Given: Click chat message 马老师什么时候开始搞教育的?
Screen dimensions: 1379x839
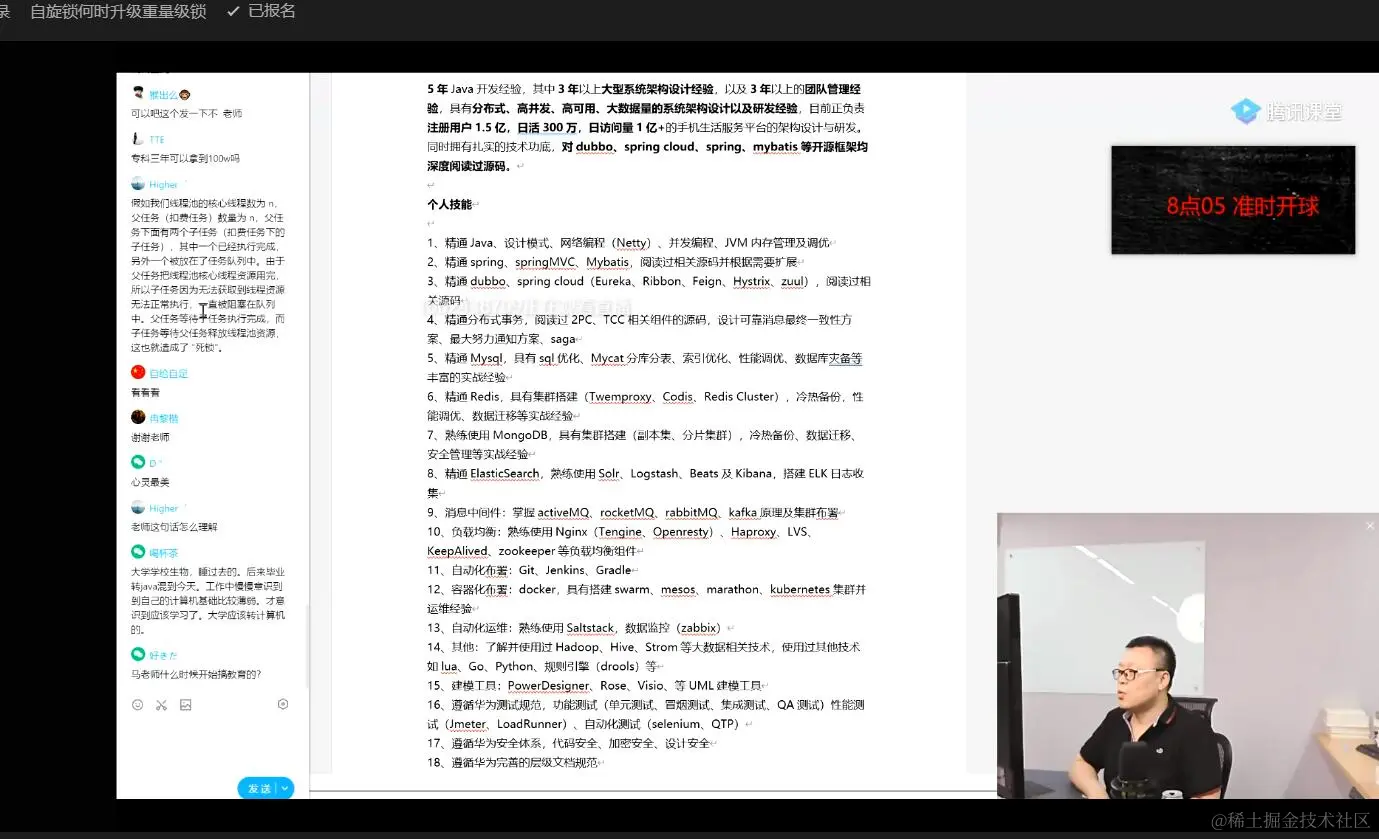Looking at the screenshot, I should click(x=196, y=674).
